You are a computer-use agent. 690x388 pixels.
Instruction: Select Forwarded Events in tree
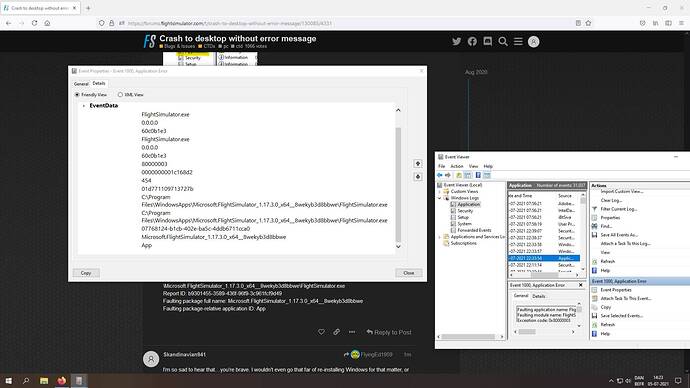coord(474,231)
